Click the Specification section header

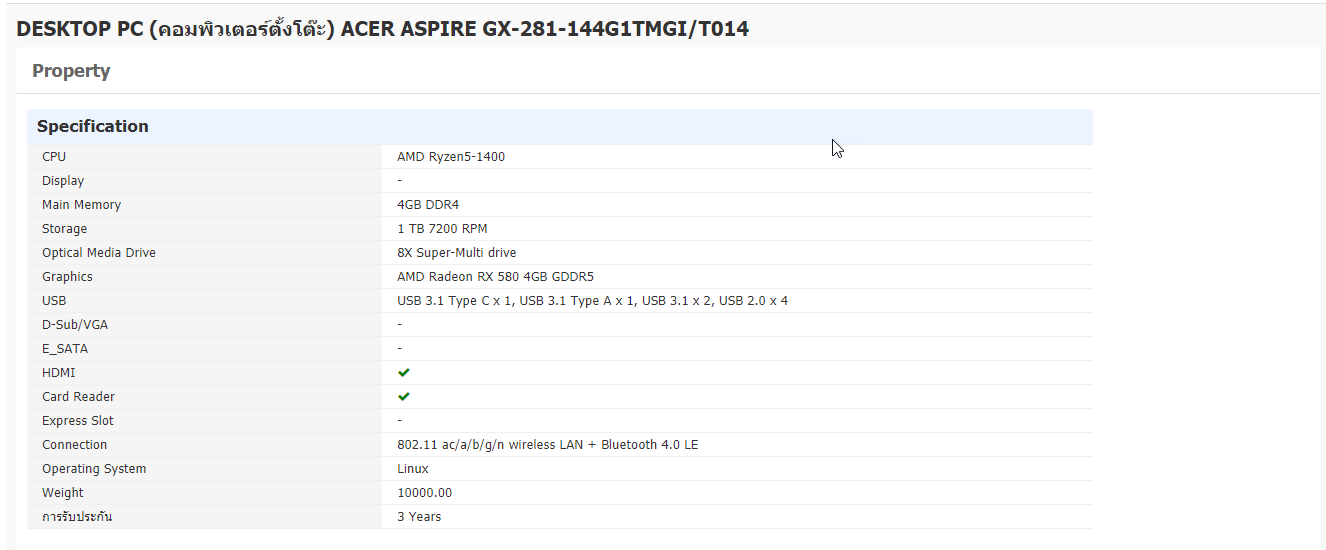559,126
